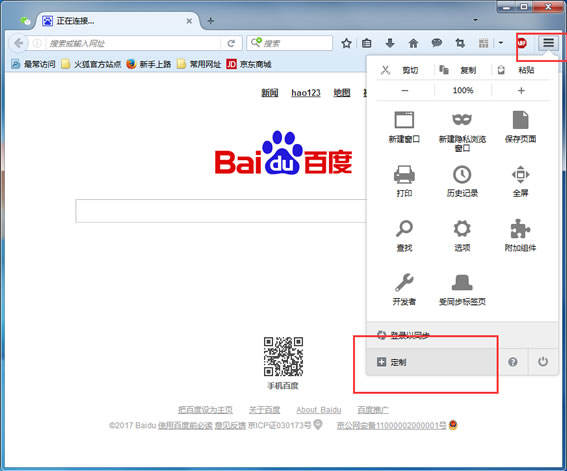Click 登录以同步 sign in to sync
567x471 pixels.
click(462, 335)
